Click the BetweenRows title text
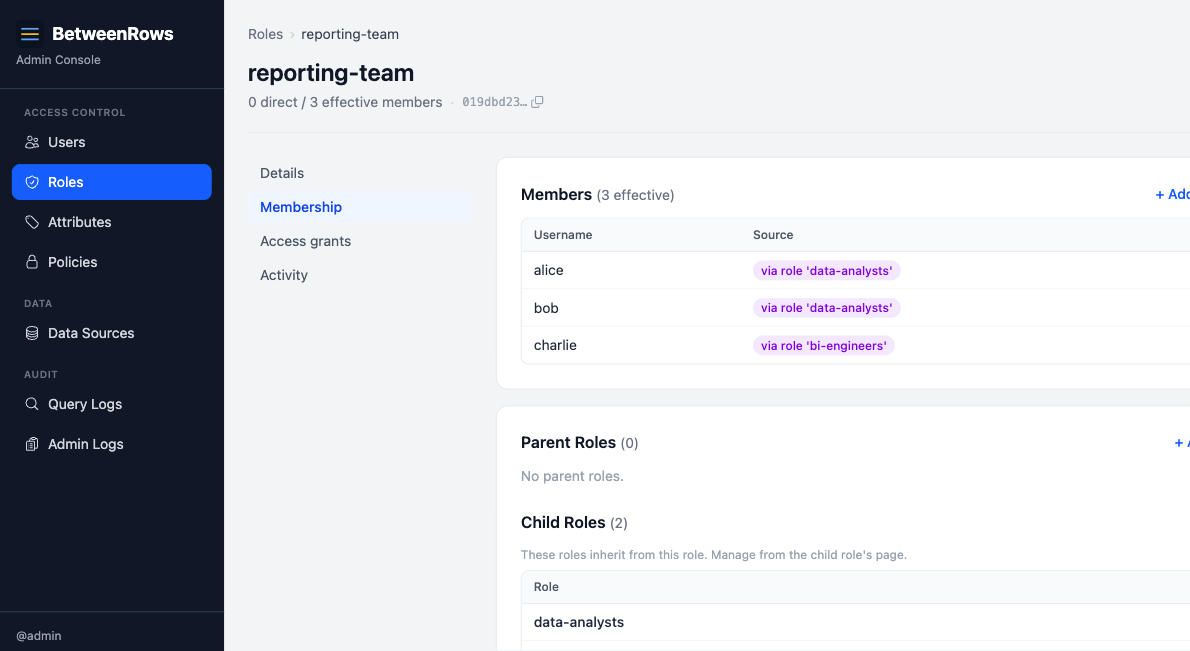 coord(112,33)
